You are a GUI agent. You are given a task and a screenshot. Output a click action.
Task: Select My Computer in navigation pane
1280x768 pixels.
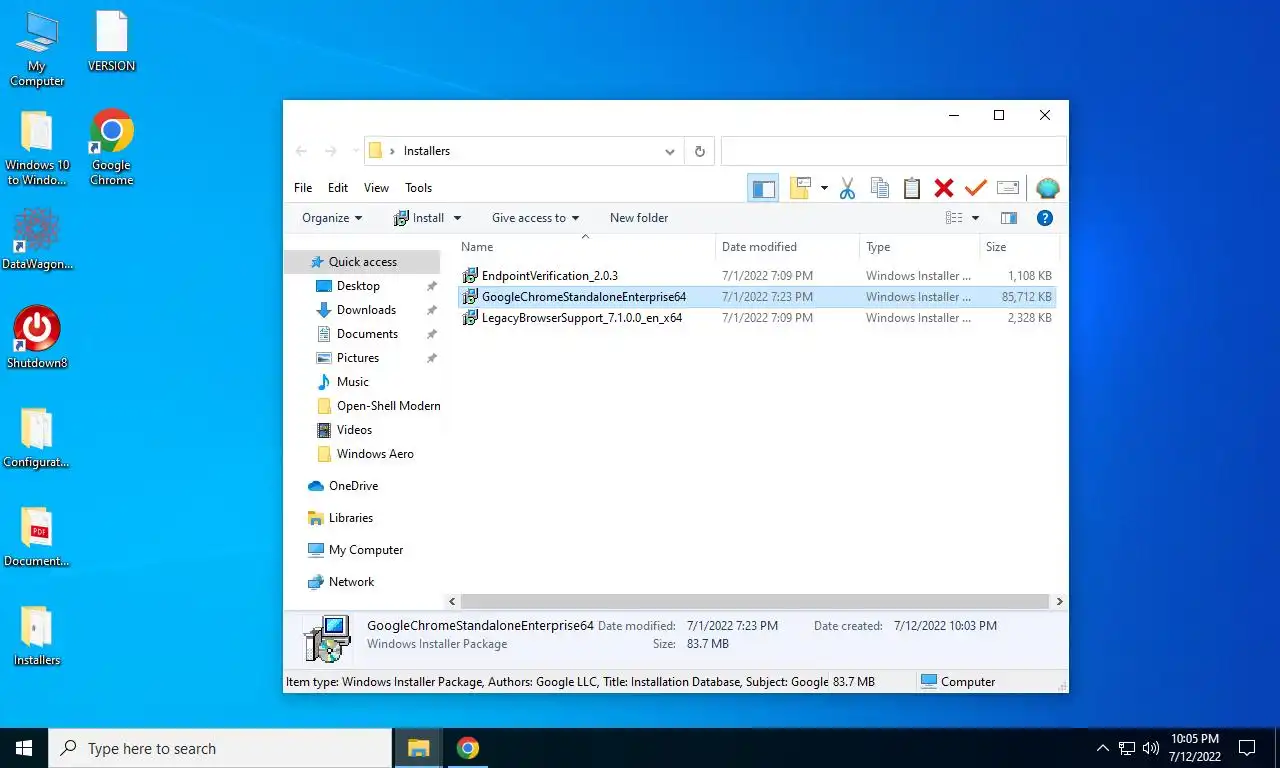click(366, 550)
